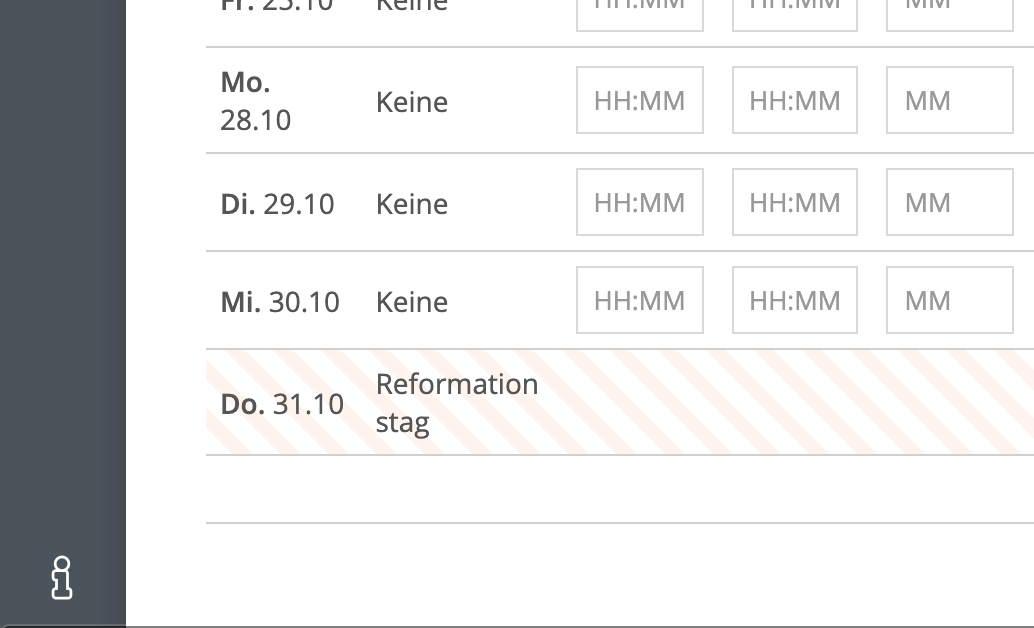Click the dark navigation sidebar

coord(61,300)
